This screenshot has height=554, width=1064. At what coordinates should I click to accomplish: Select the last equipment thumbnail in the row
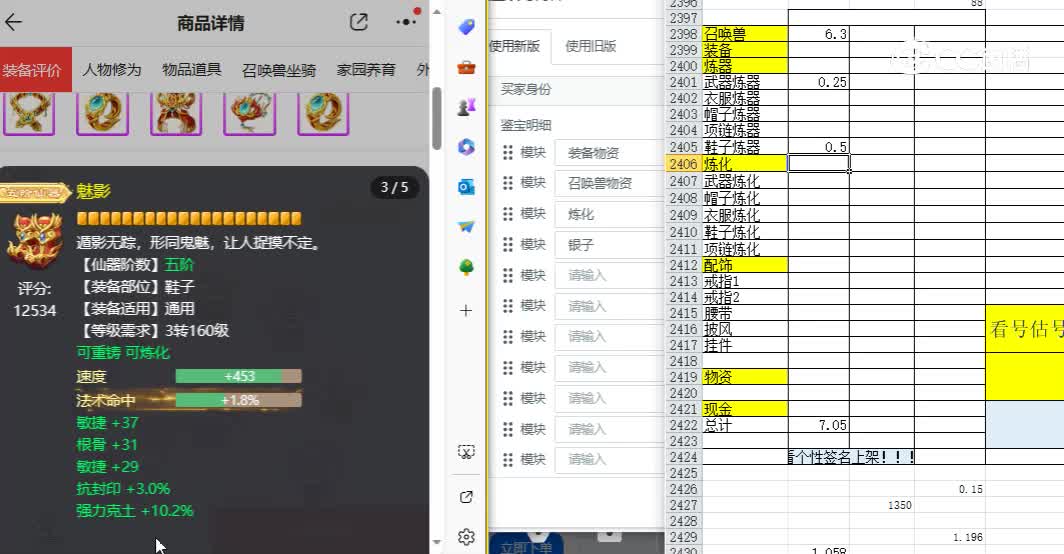tap(323, 113)
